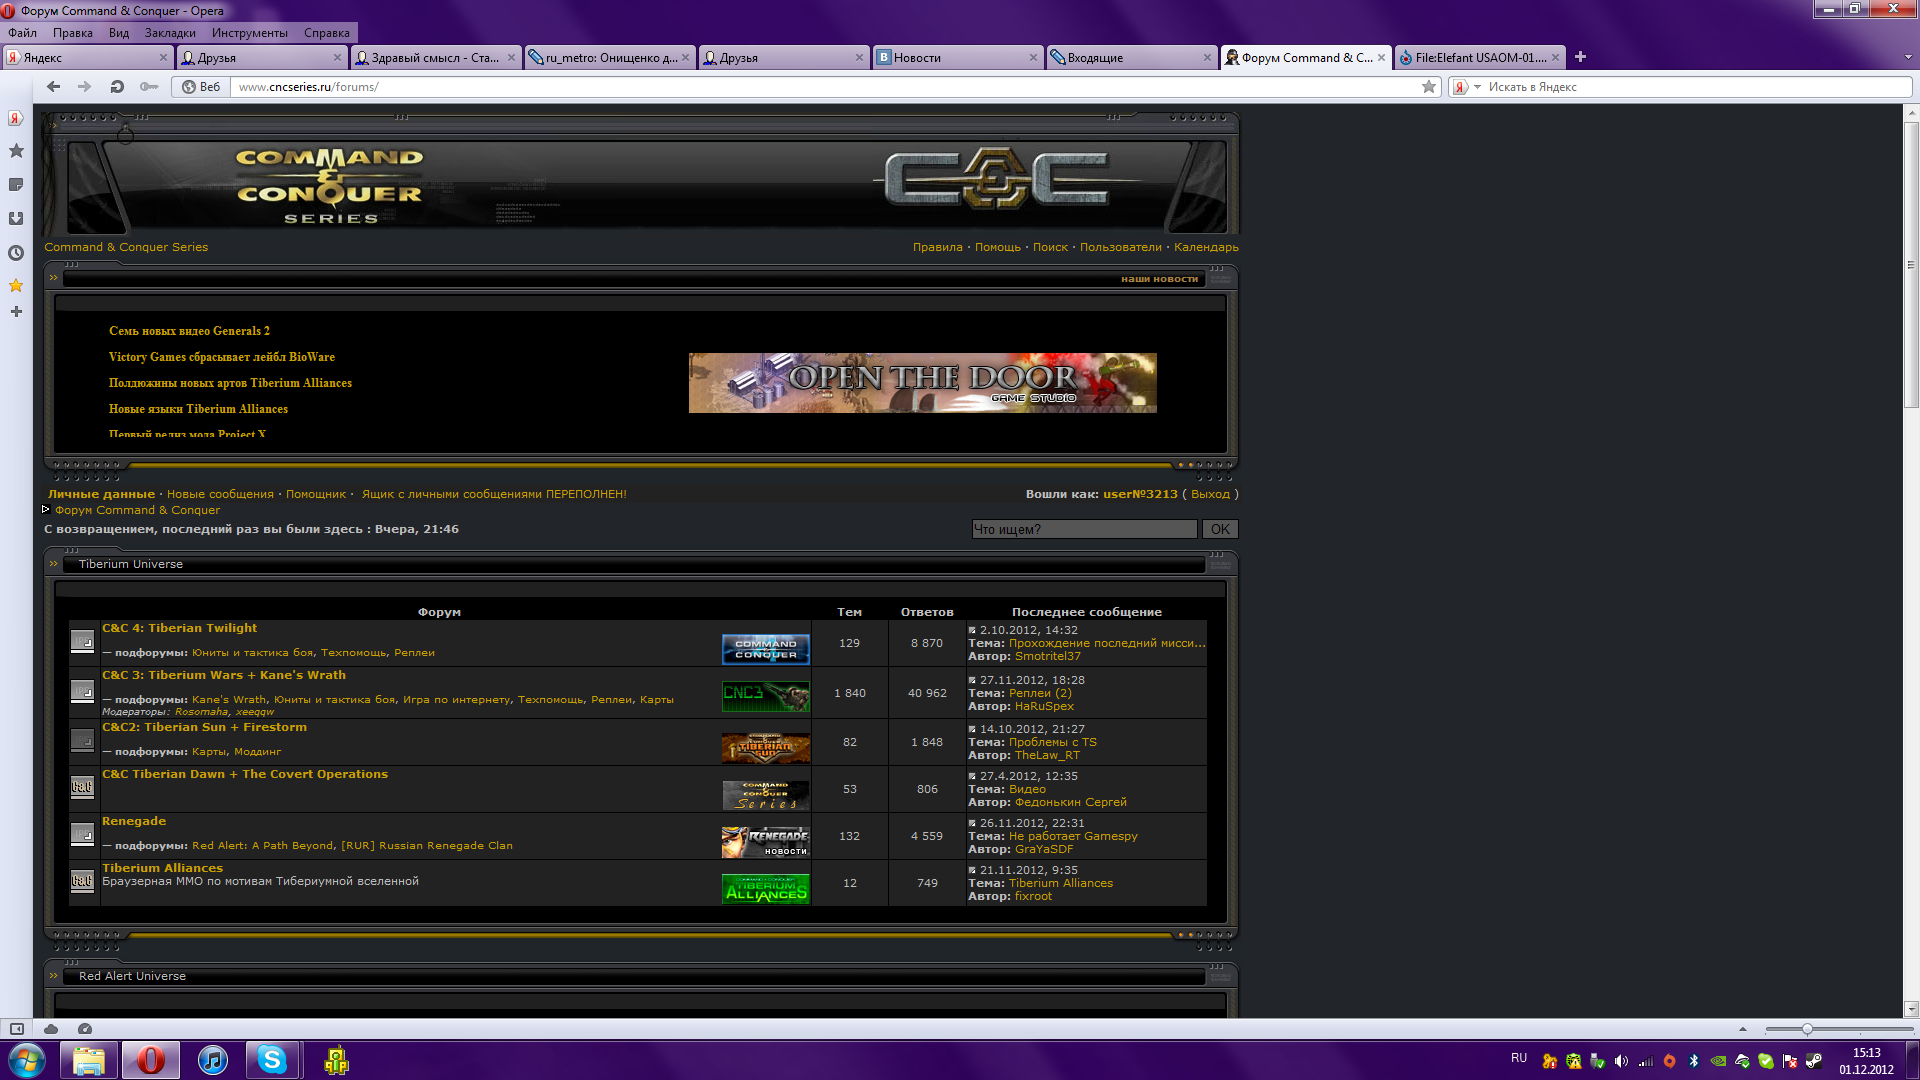Open Skype from the taskbar
Screen dimensions: 1920x1080
(x=272, y=1060)
